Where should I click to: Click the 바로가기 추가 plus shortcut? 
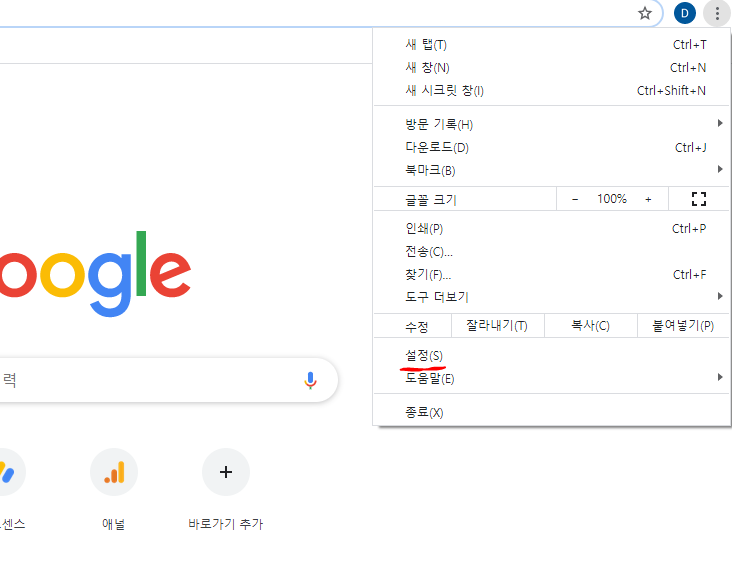click(226, 472)
